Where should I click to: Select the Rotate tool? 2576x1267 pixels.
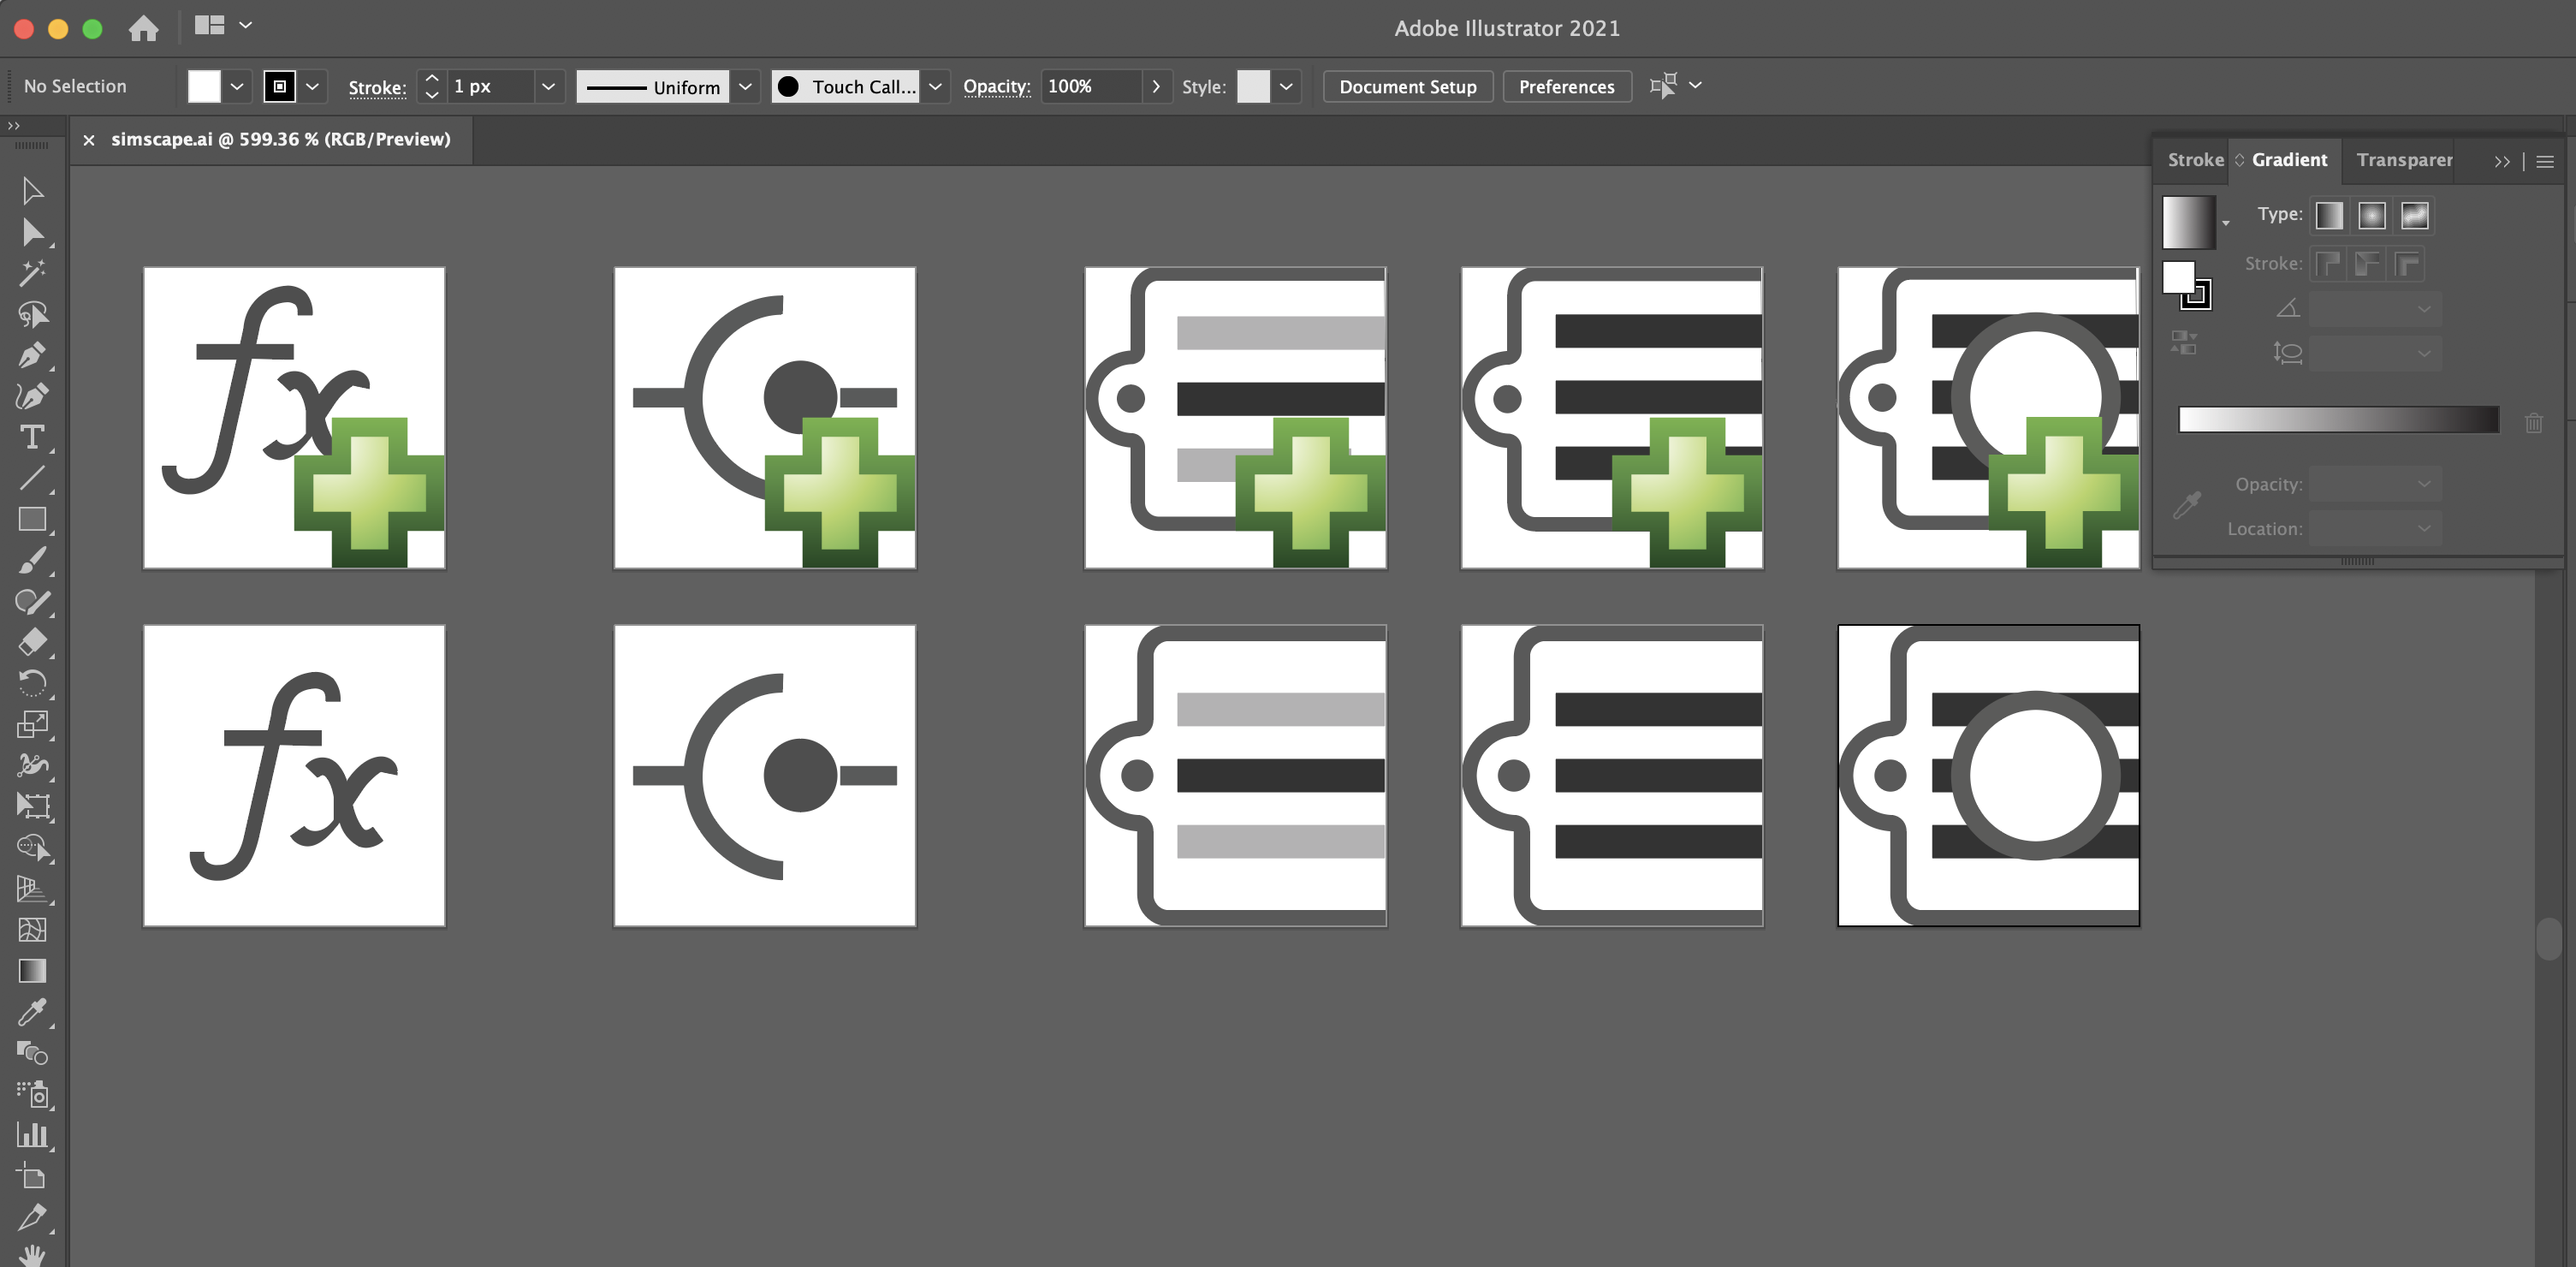pyautogui.click(x=32, y=683)
